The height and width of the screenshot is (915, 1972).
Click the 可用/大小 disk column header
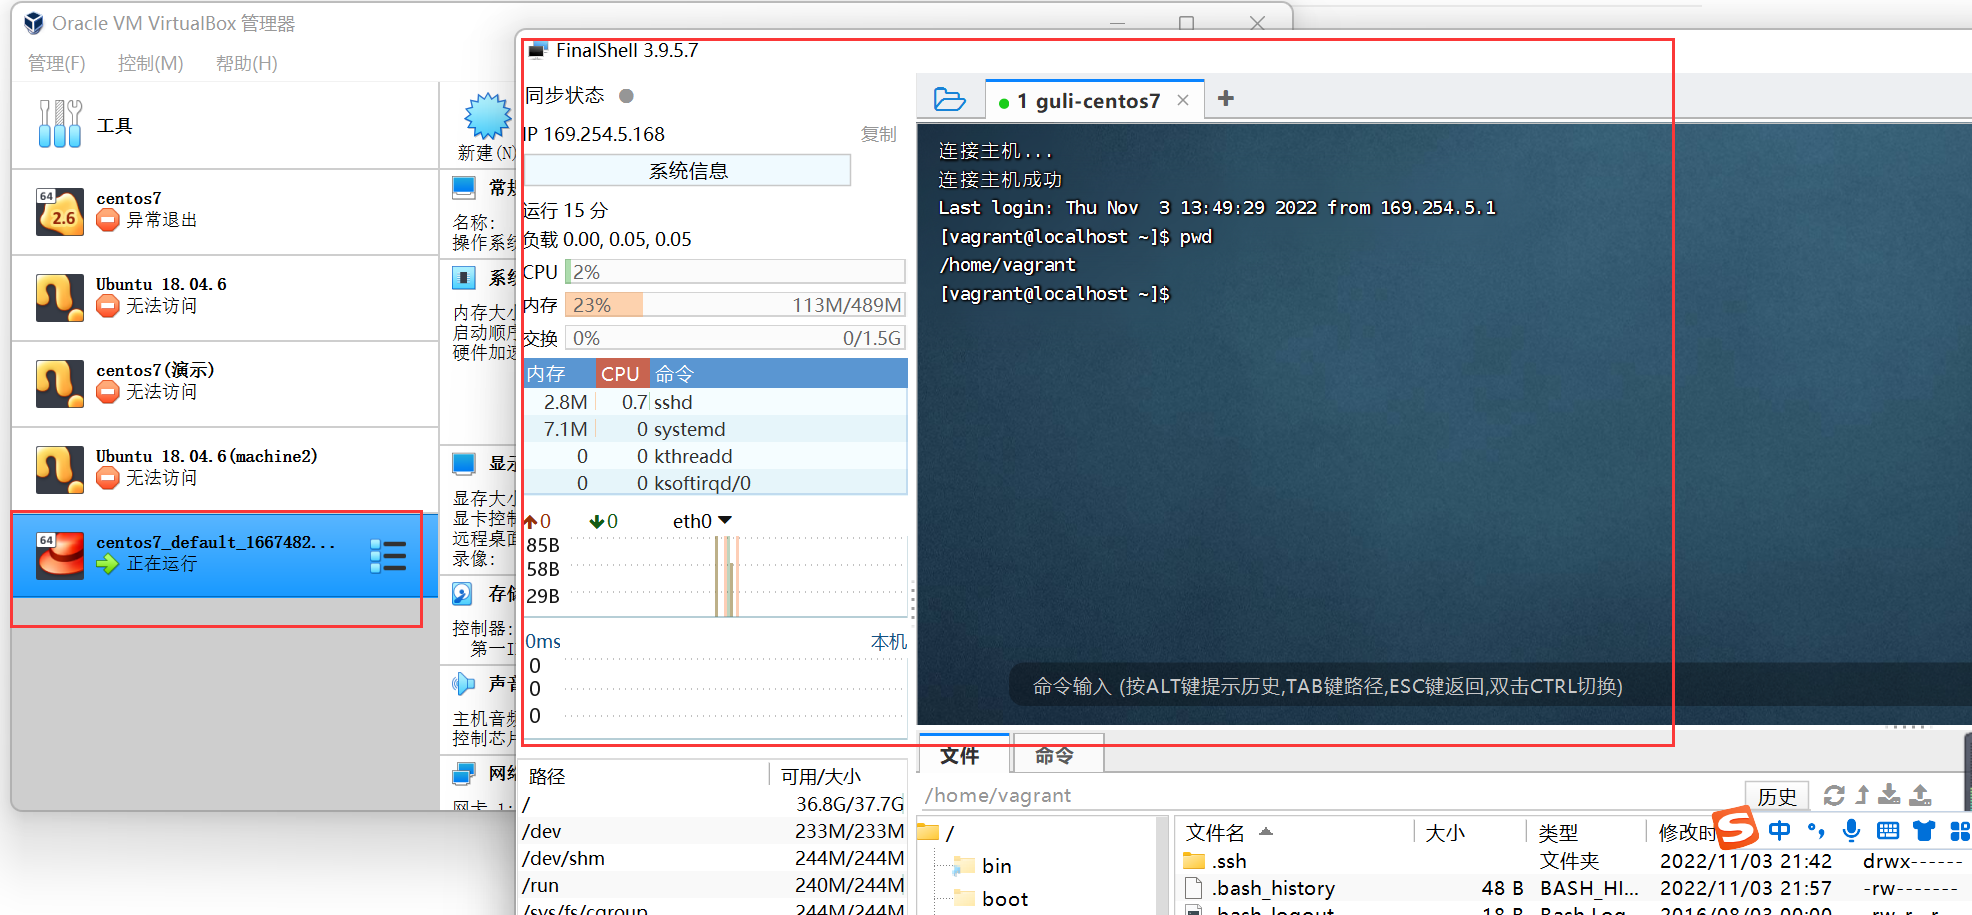838,776
